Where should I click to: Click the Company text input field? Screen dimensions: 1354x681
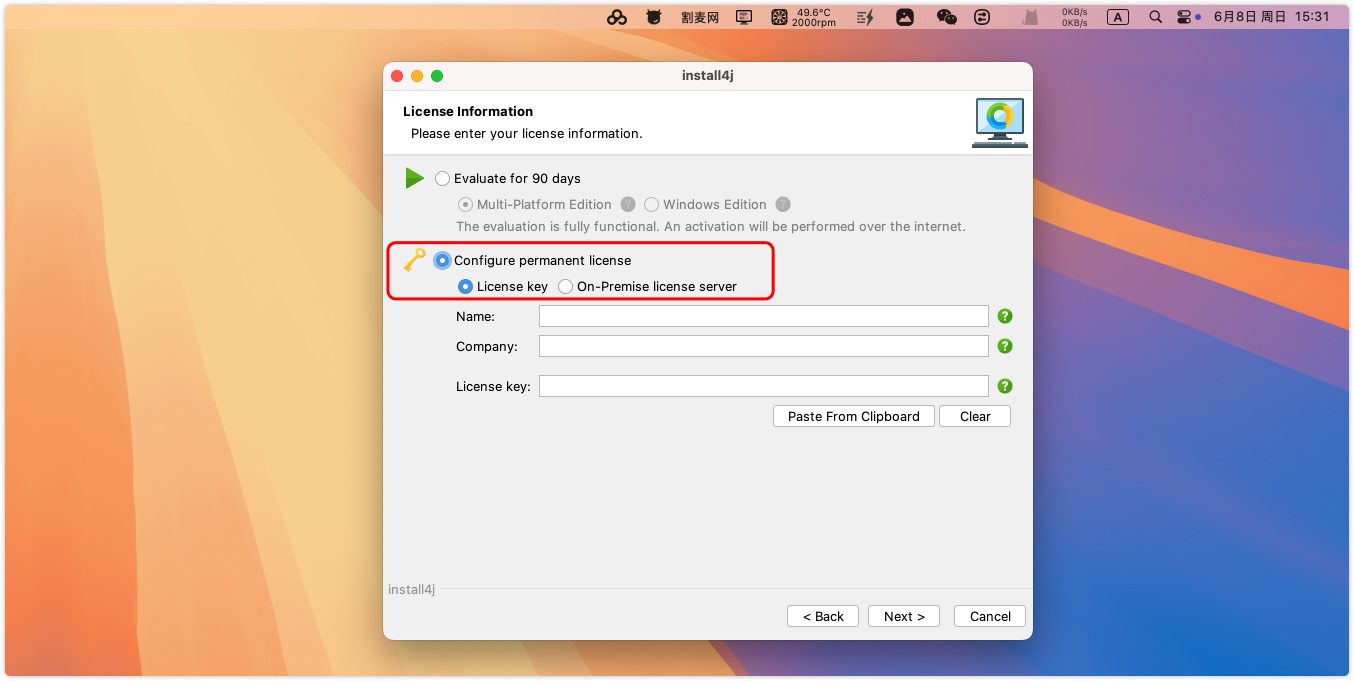[763, 346]
